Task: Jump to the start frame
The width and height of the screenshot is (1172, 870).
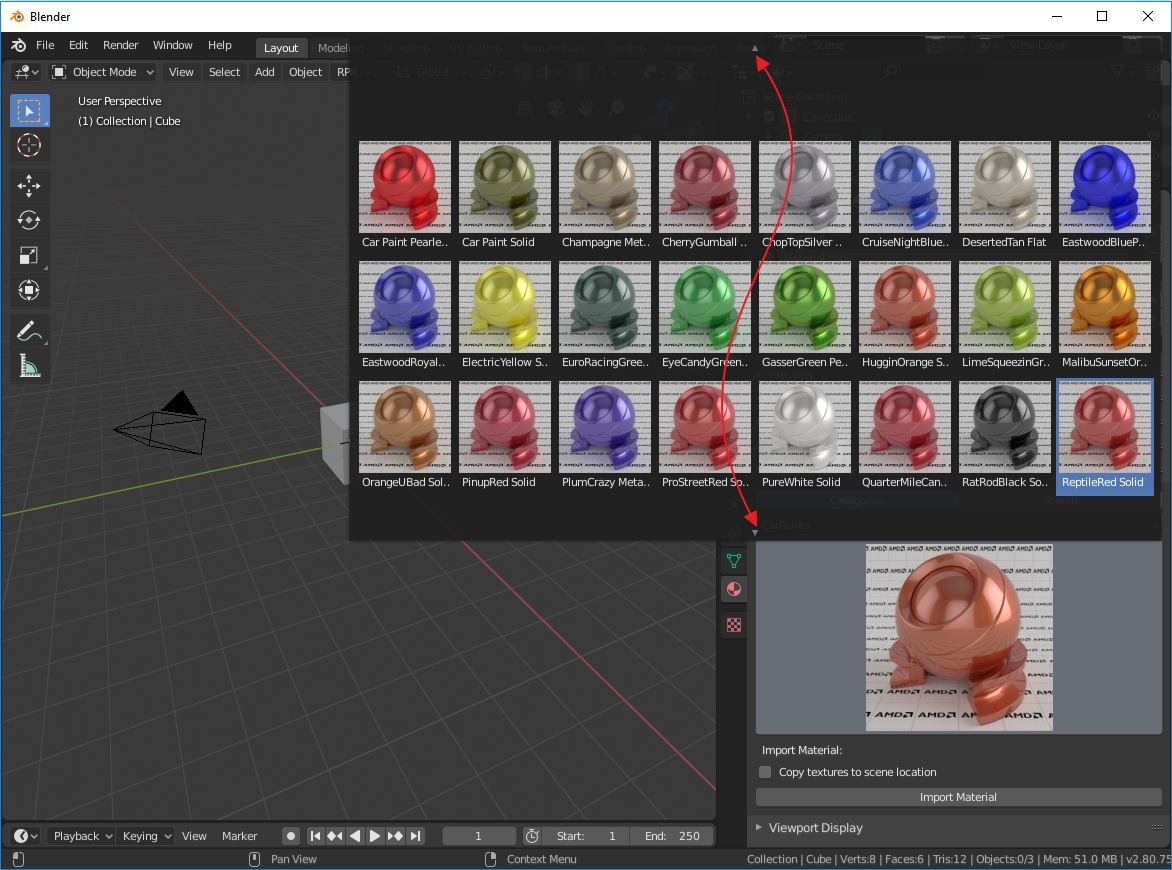Action: 315,836
